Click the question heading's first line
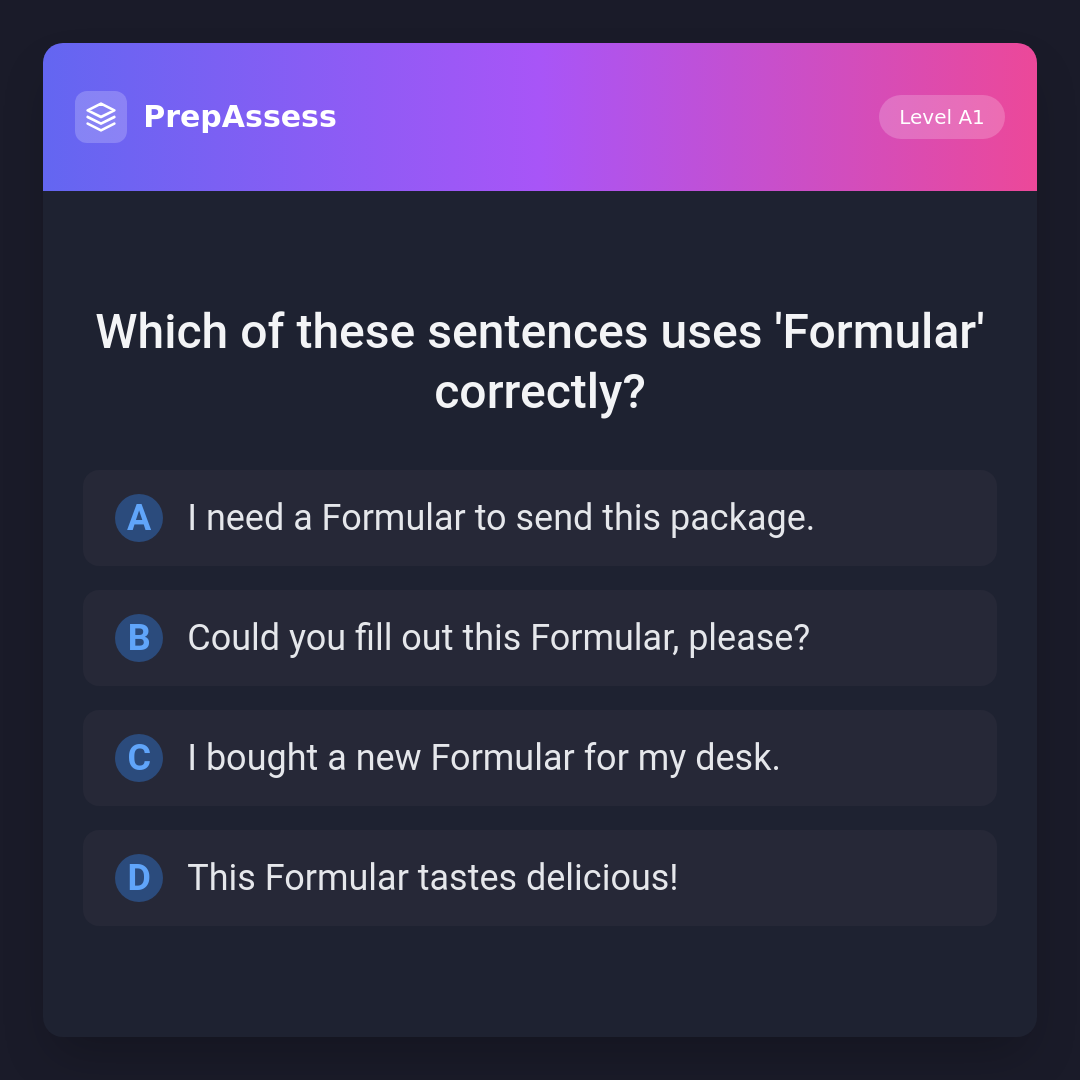Screen dimensions: 1080x1080 point(540,332)
